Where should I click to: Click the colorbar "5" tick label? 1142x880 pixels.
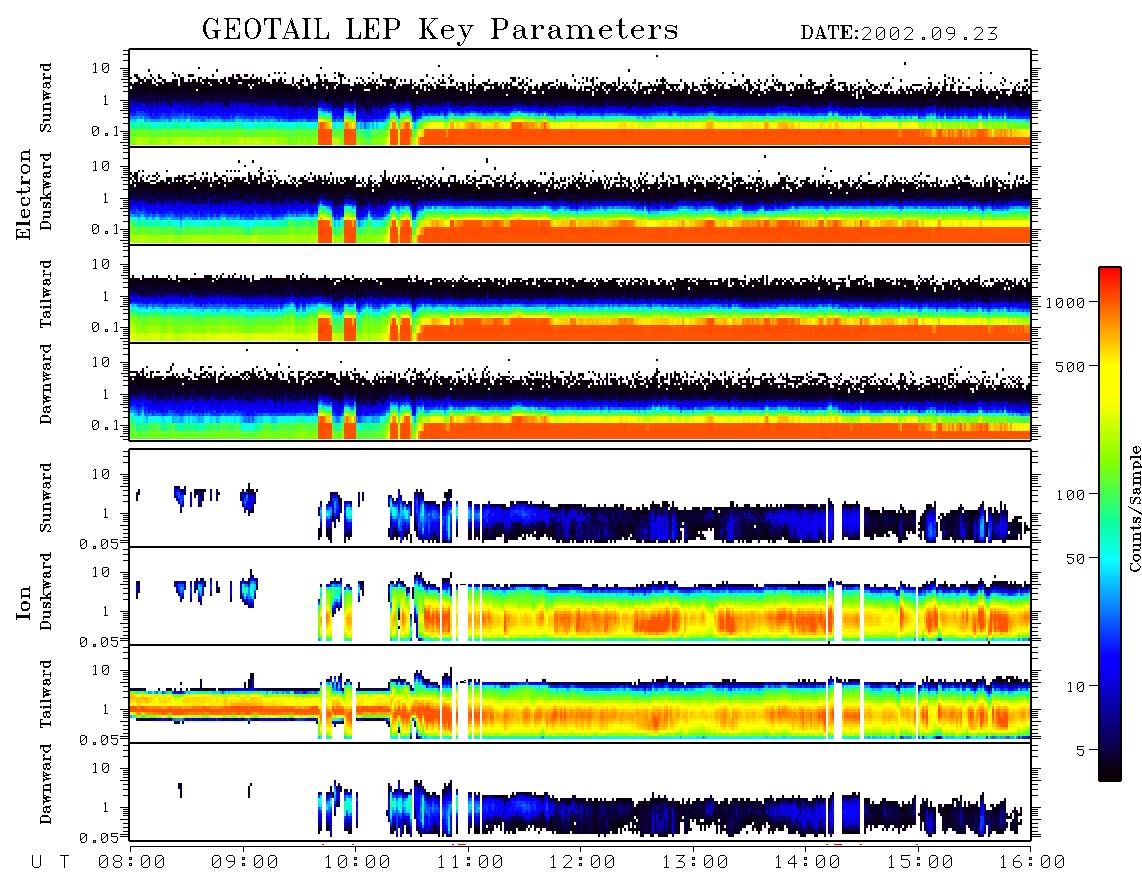pyautogui.click(x=1080, y=750)
